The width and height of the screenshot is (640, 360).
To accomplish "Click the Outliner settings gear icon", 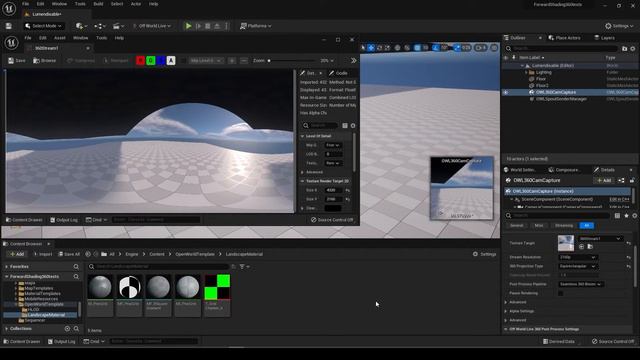I will click(x=633, y=49).
